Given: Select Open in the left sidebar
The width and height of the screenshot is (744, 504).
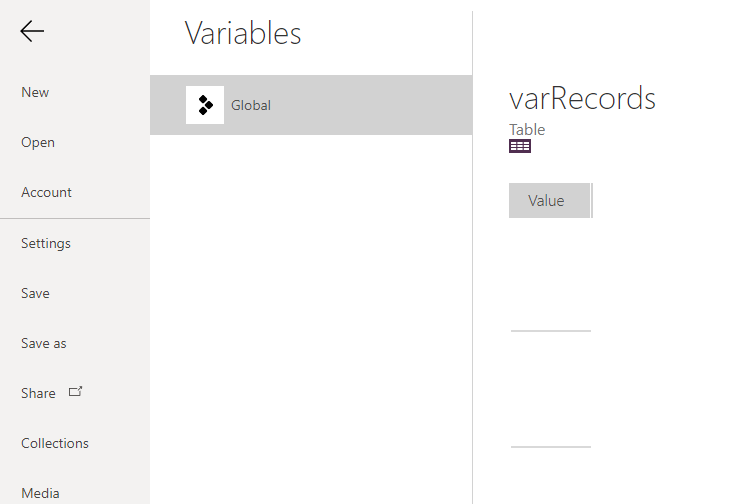Looking at the screenshot, I should pos(38,142).
